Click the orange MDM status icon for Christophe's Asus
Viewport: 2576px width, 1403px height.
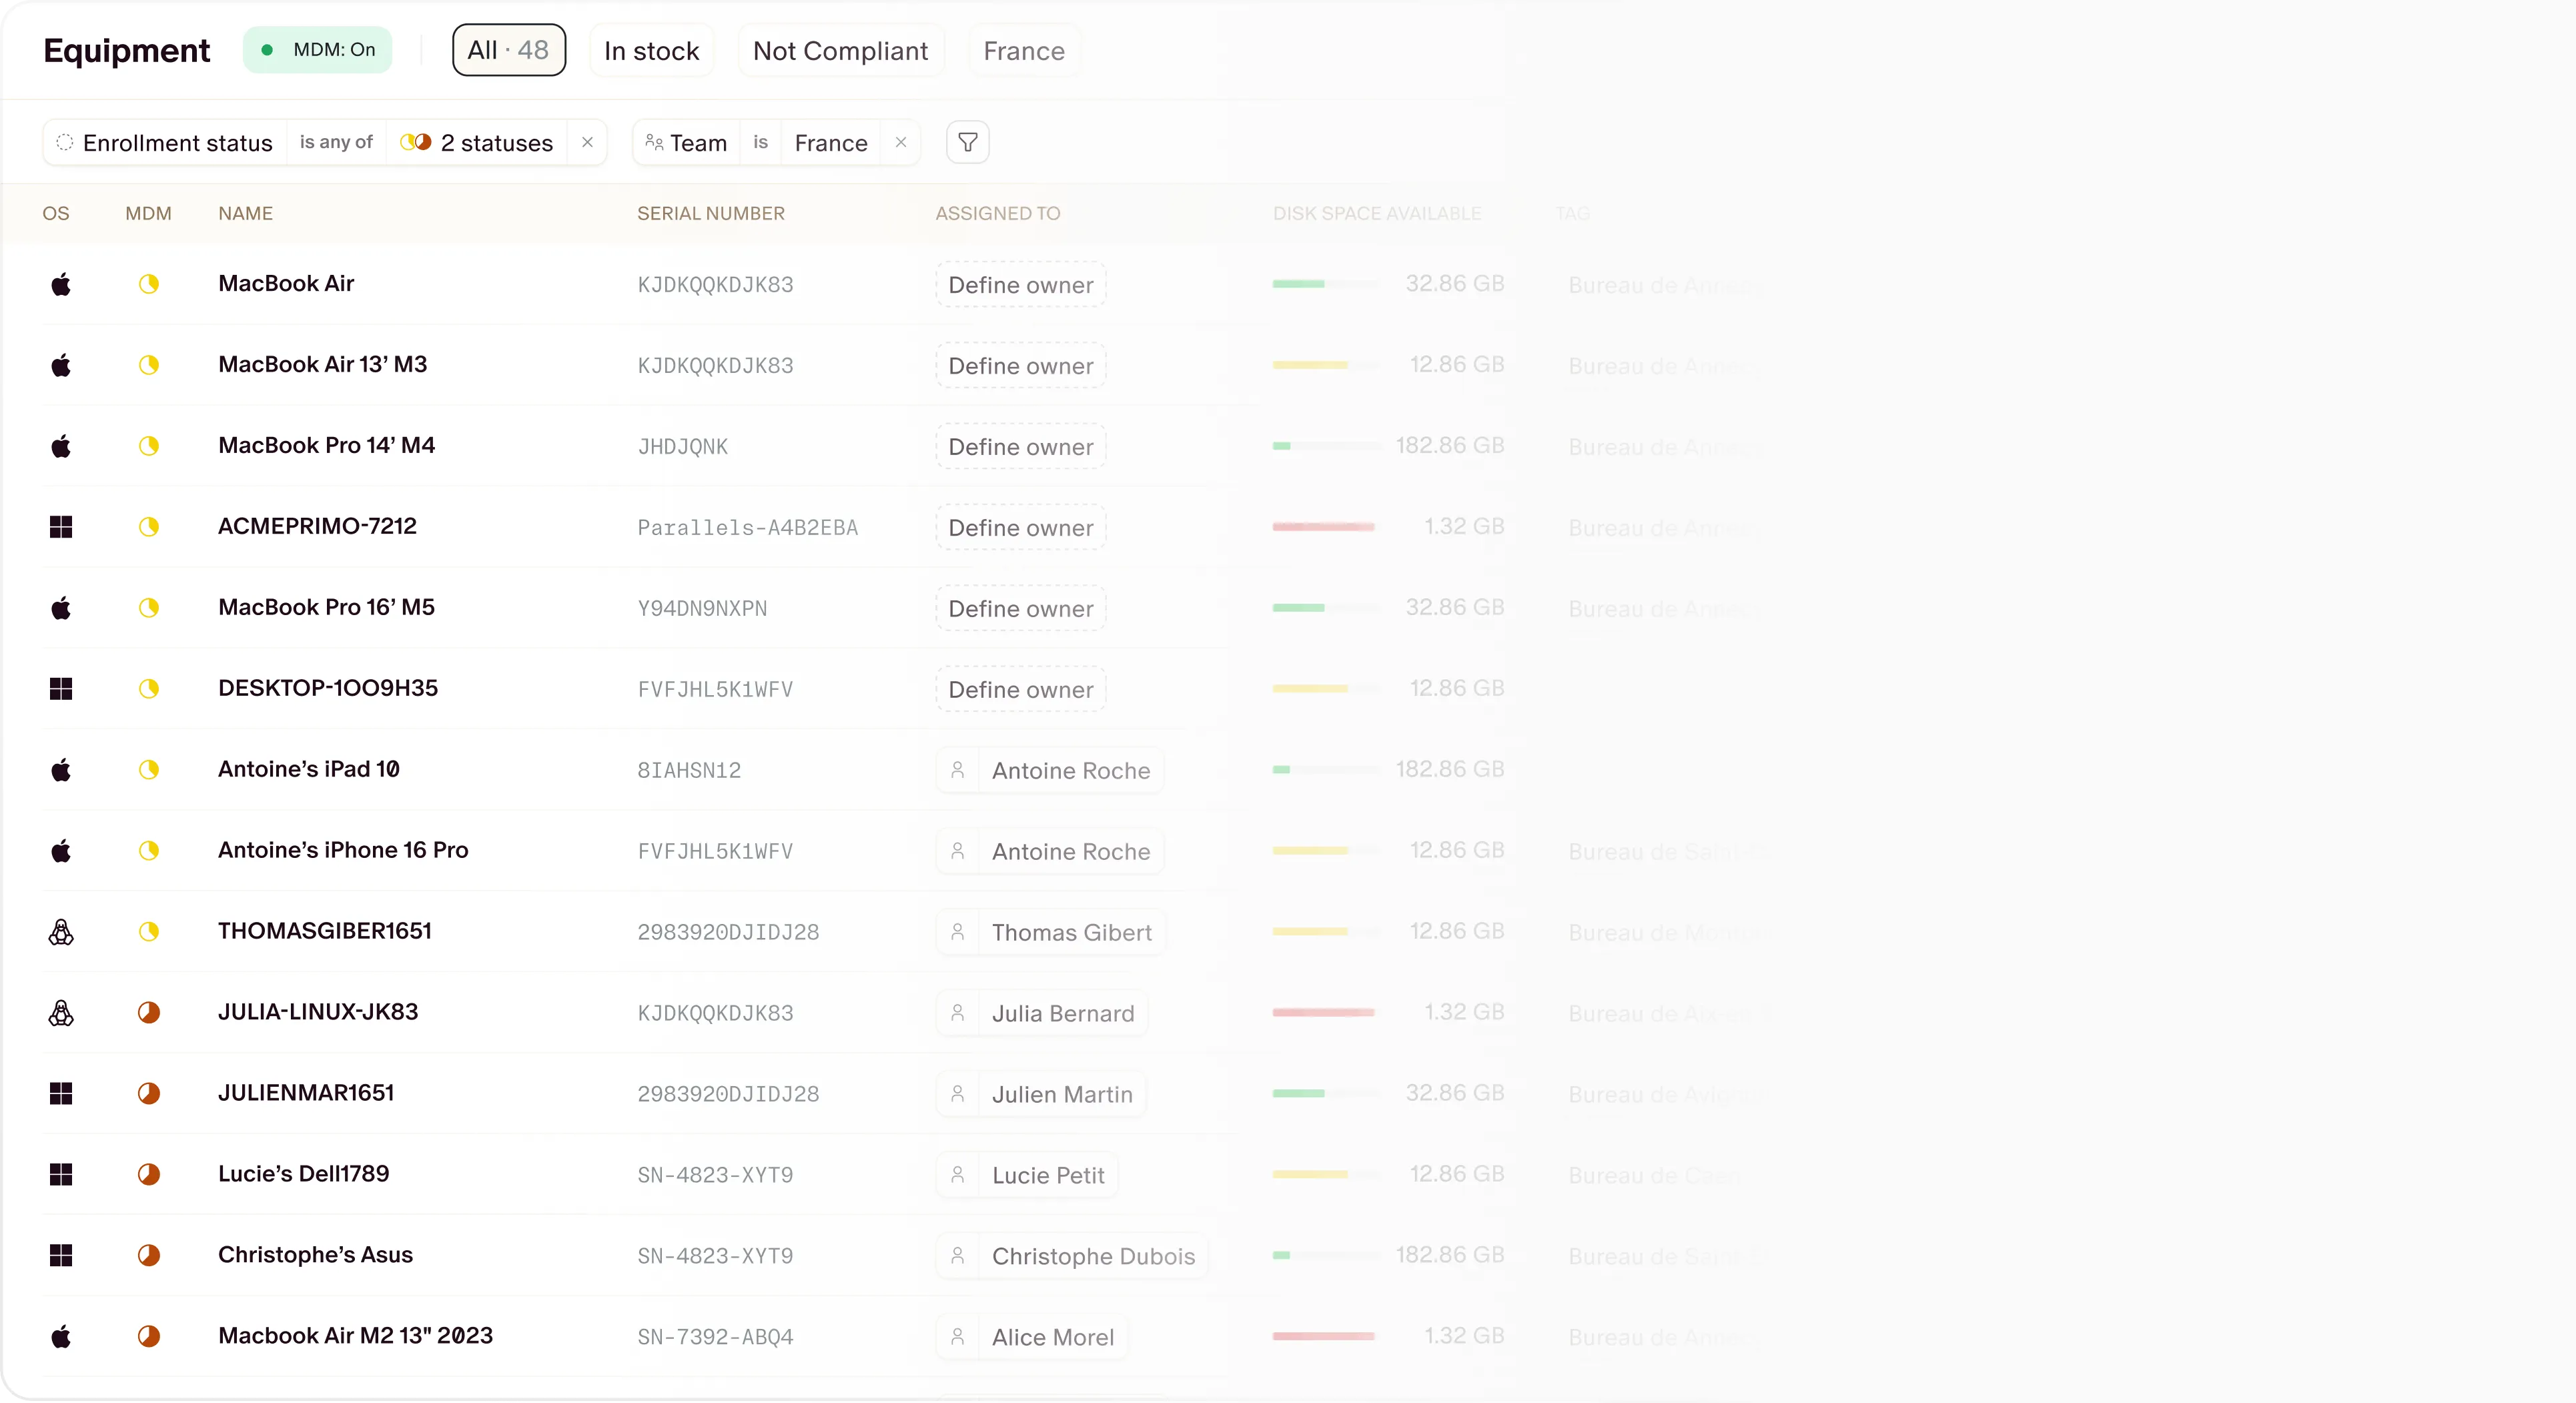tap(149, 1255)
